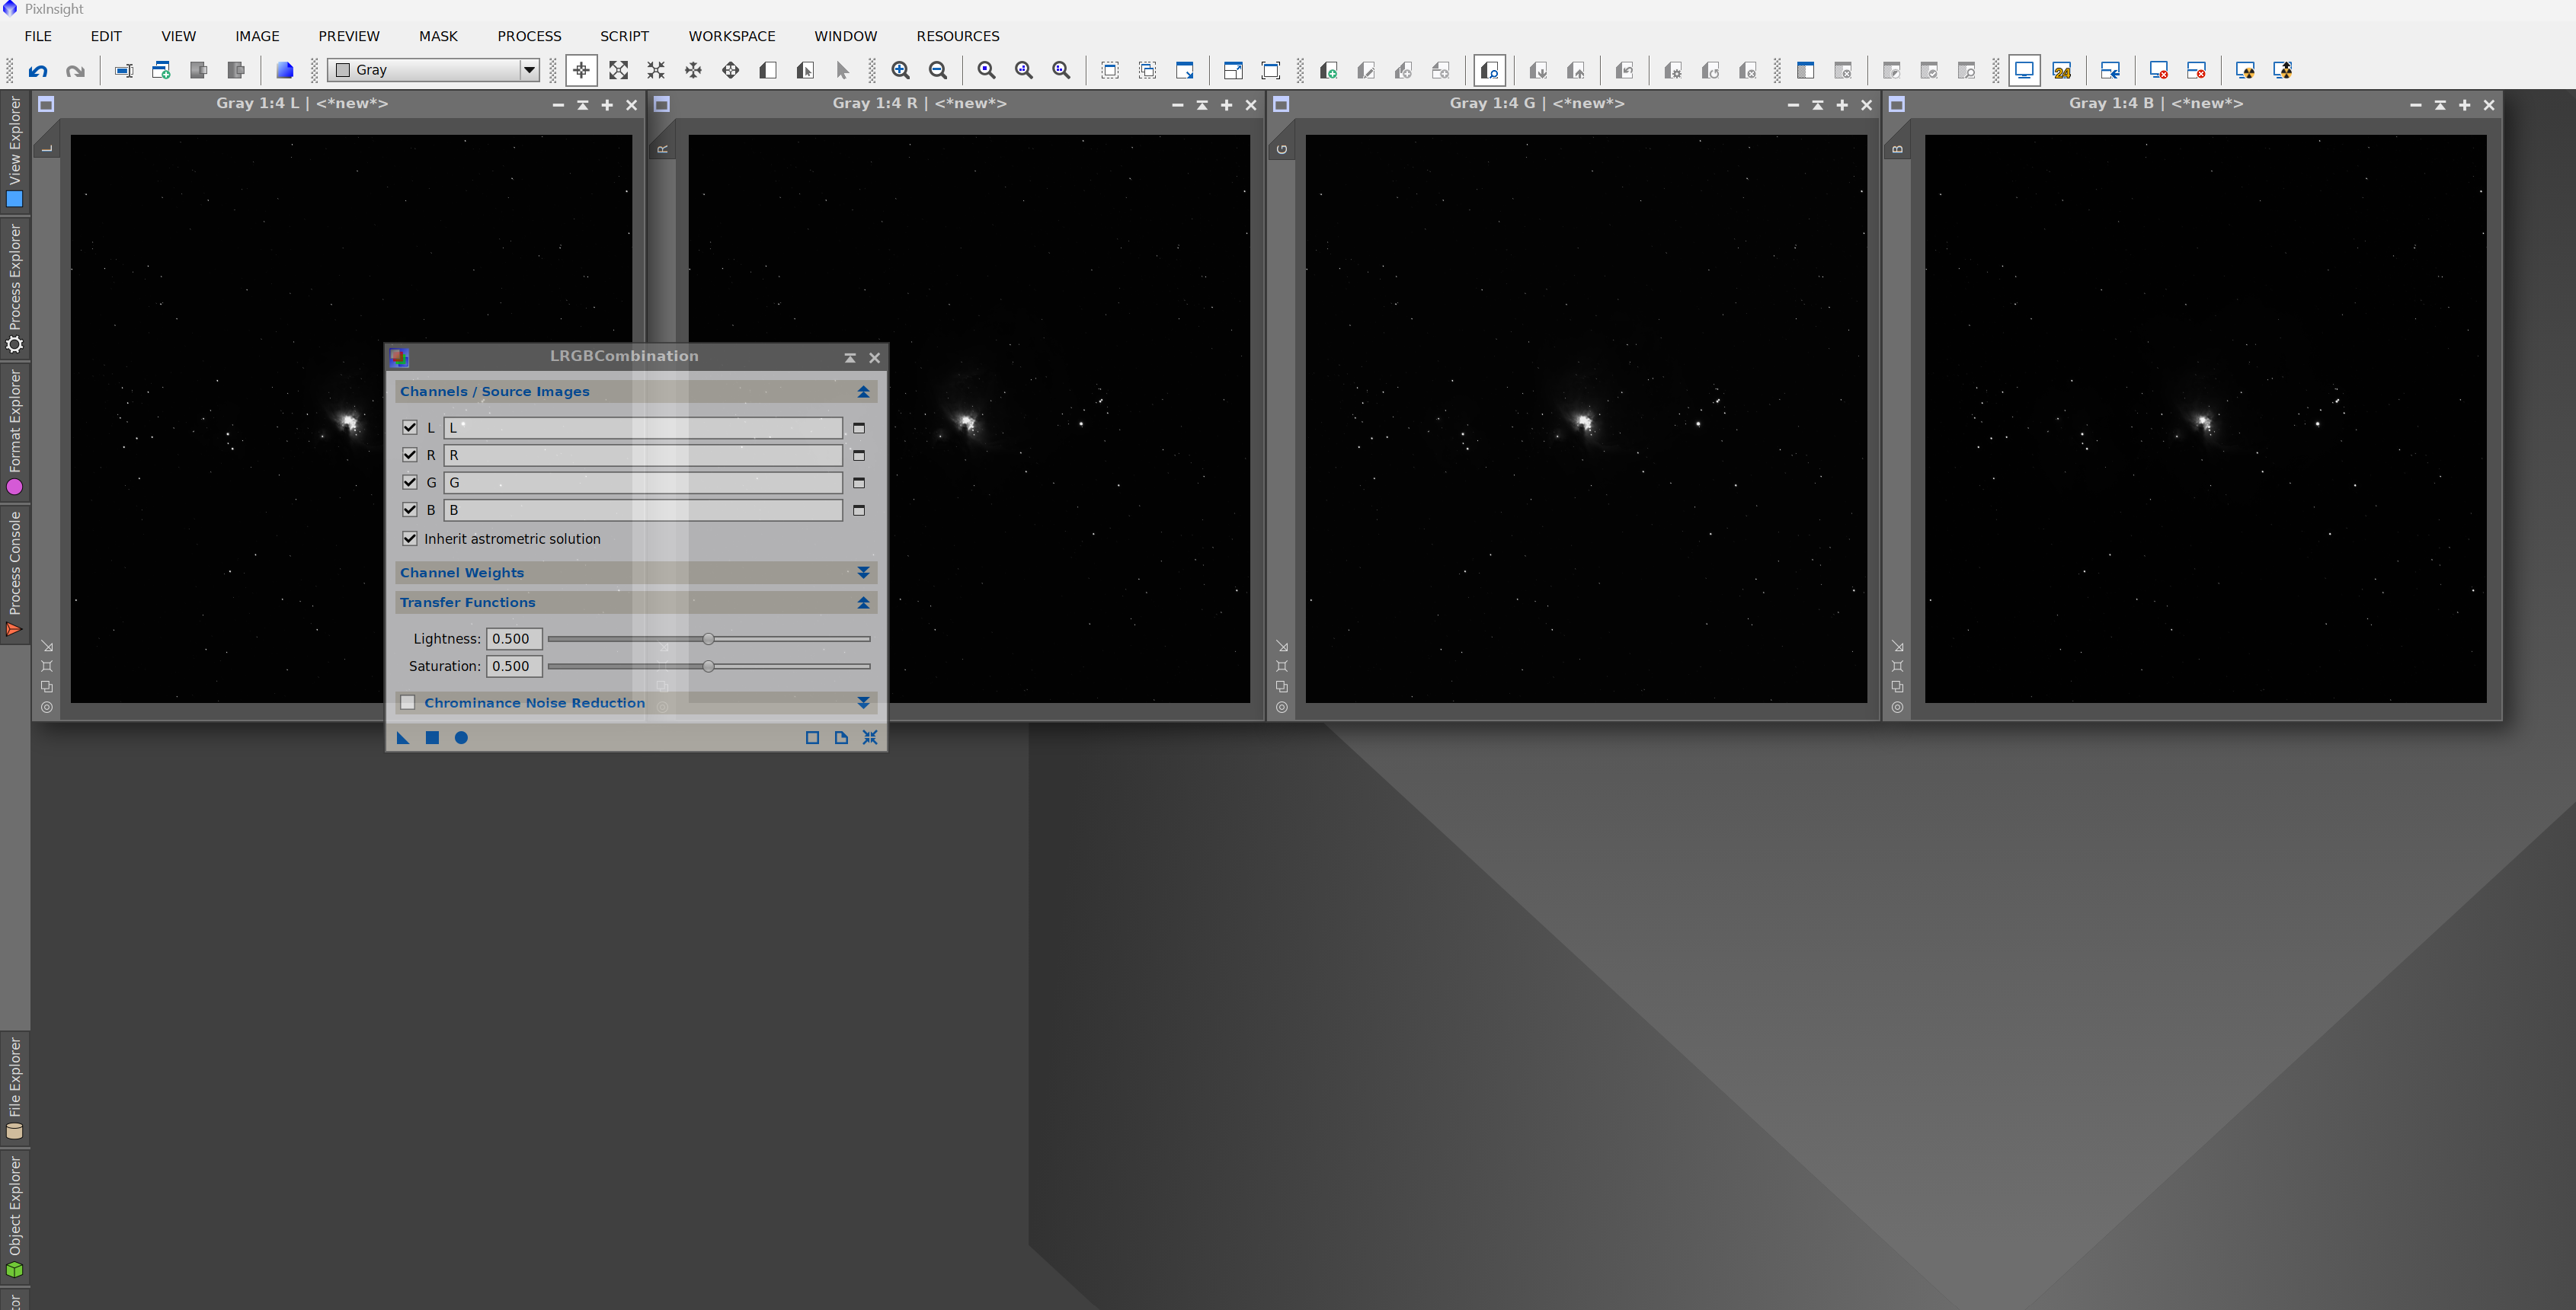Click the Reset icon in LRGBCombination

(x=870, y=738)
